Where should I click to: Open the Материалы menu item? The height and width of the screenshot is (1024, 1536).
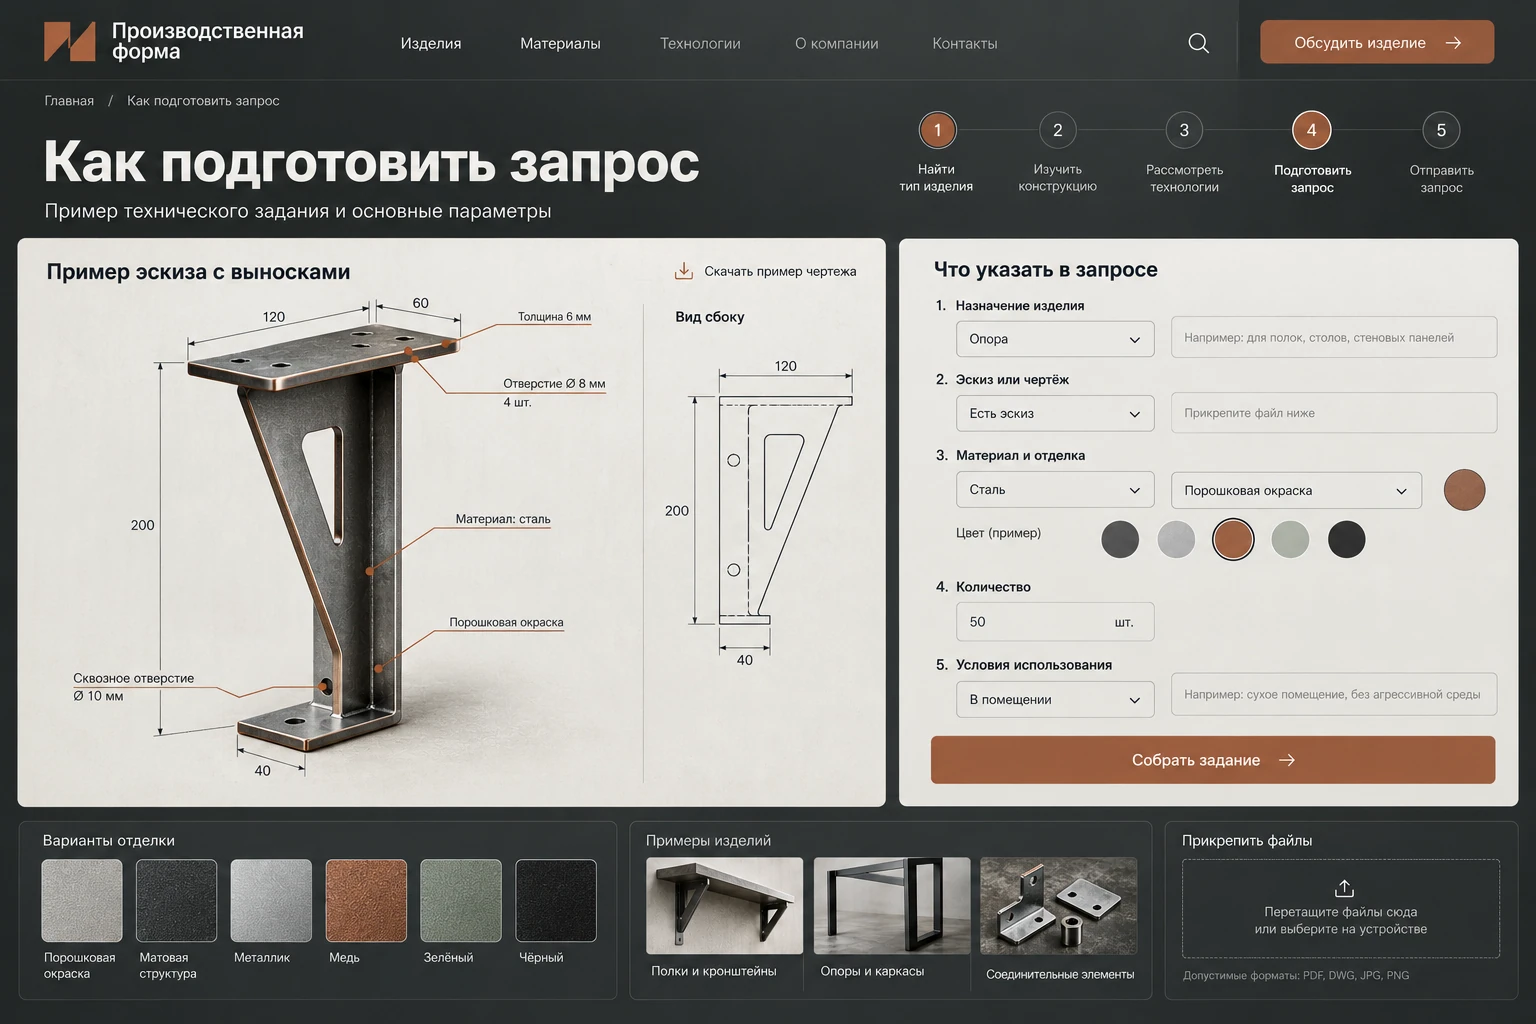(560, 43)
